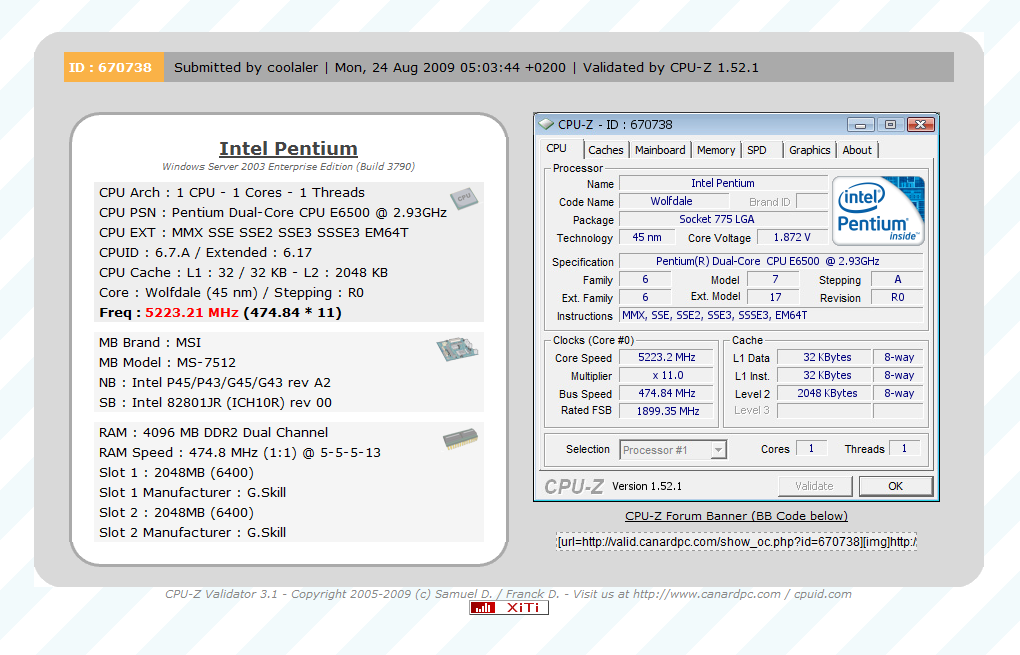Click the OK button in CPU-Z
Screen dimensions: 1020x655
[x=896, y=486]
